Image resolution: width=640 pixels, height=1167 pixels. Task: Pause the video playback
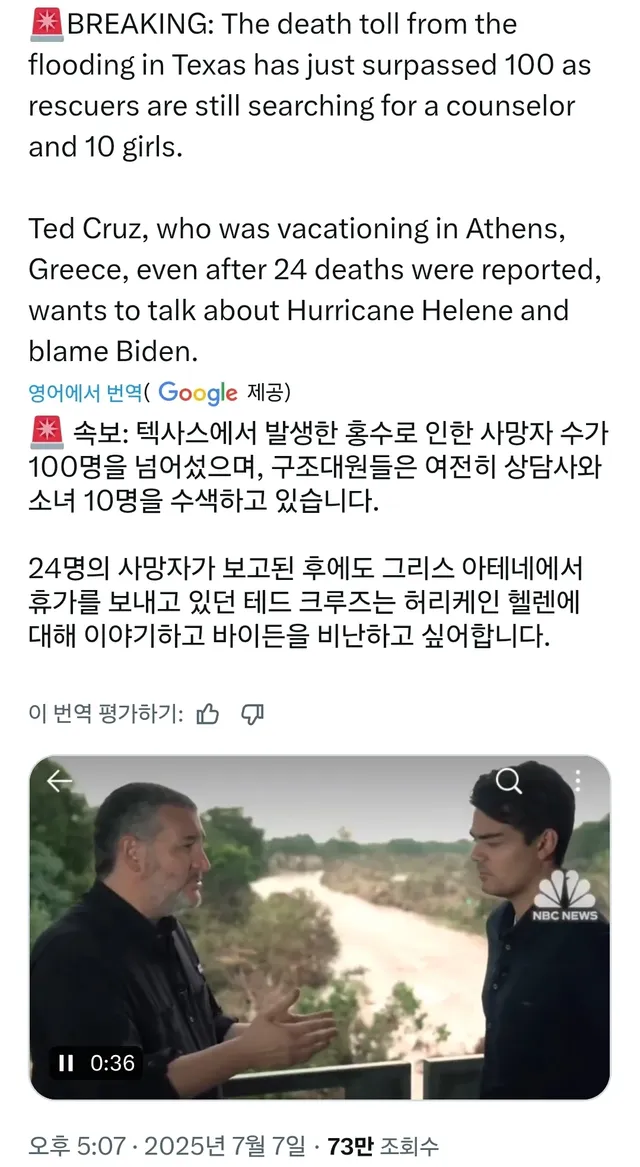click(67, 1063)
